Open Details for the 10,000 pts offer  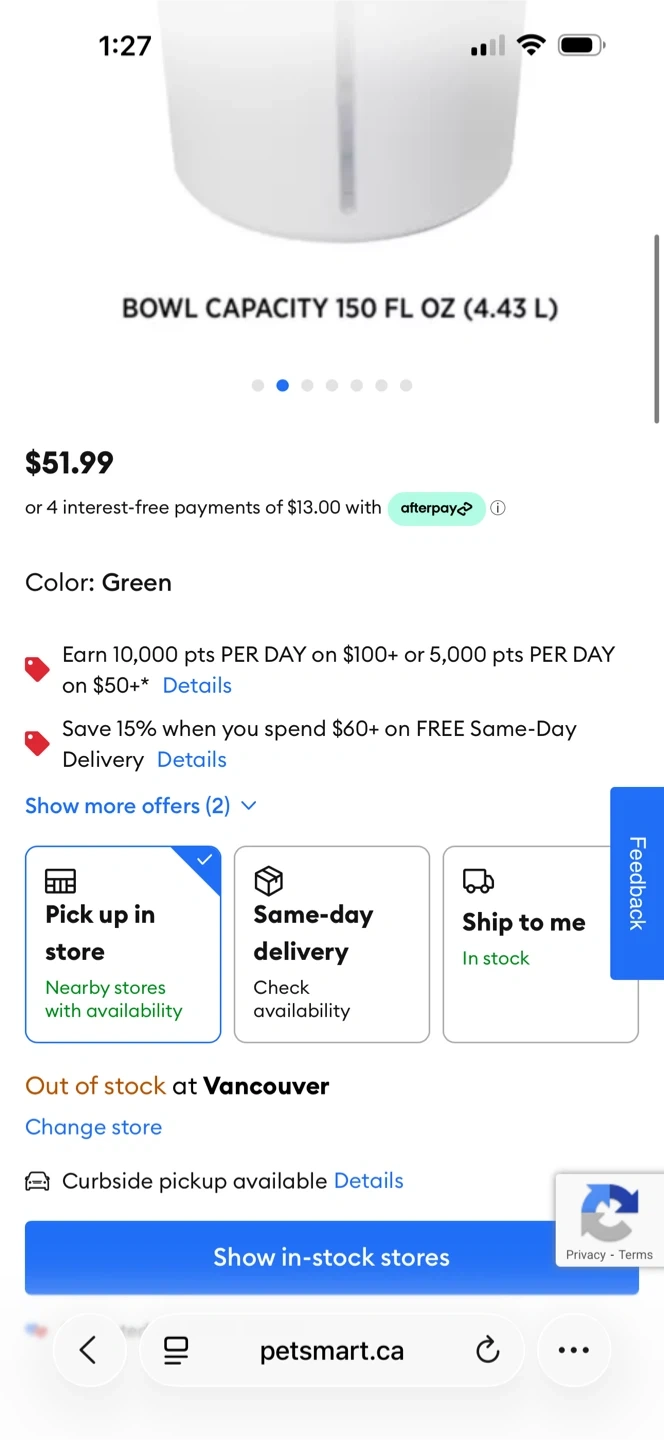click(x=197, y=686)
